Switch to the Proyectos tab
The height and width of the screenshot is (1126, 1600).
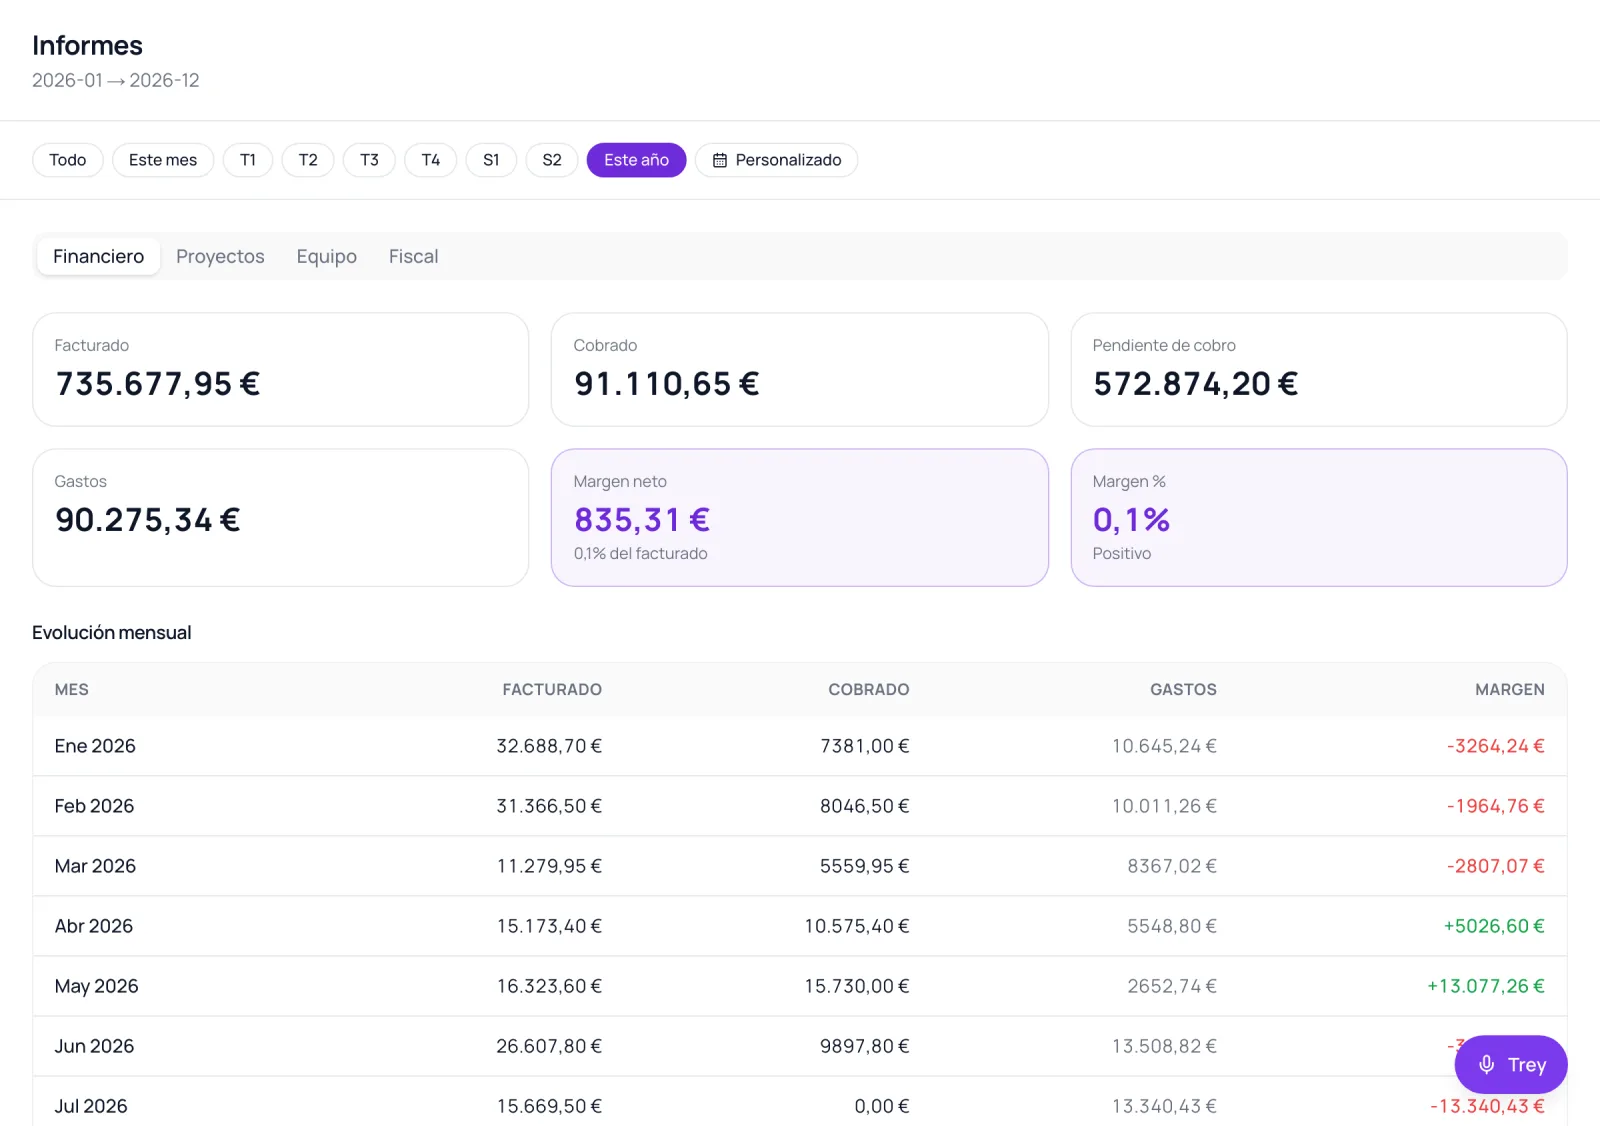point(220,257)
